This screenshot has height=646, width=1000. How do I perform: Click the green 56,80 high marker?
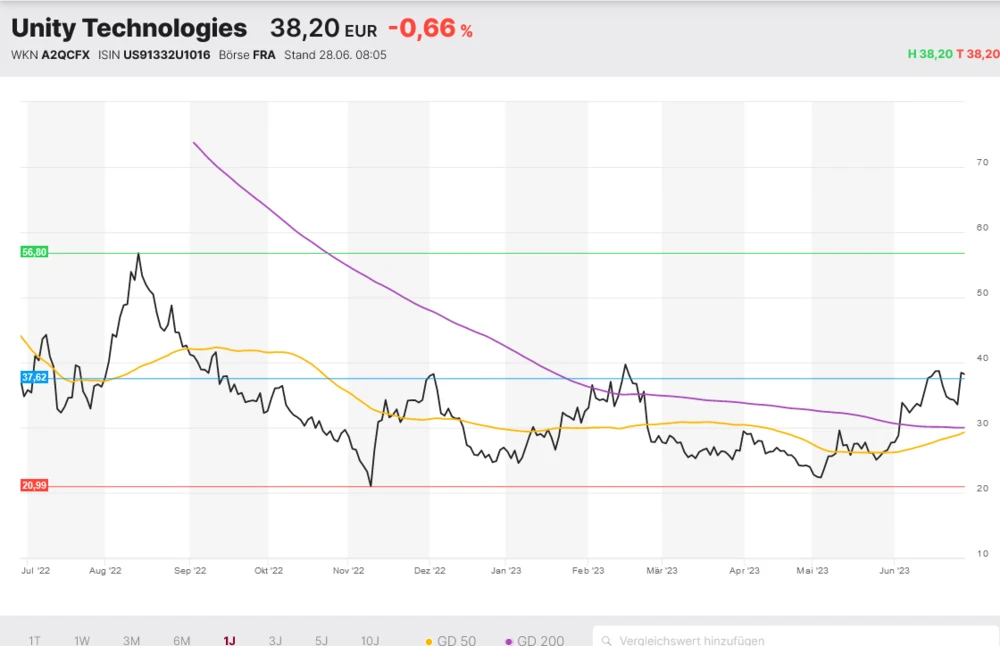tap(34, 252)
